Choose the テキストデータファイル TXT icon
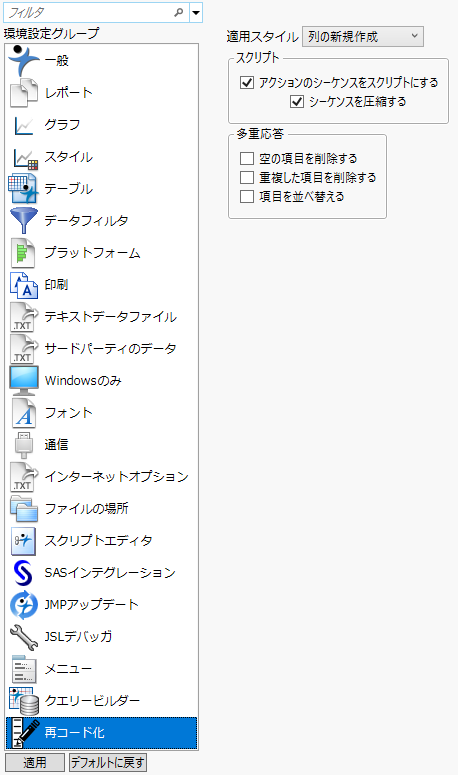Viewport: 458px width, 775px height. [24, 317]
